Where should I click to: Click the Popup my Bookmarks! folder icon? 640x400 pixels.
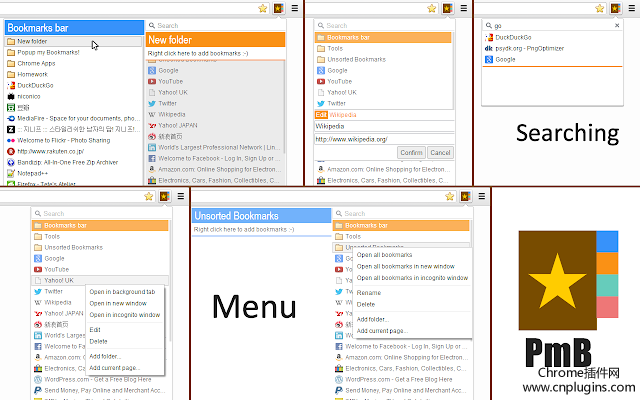pos(11,52)
